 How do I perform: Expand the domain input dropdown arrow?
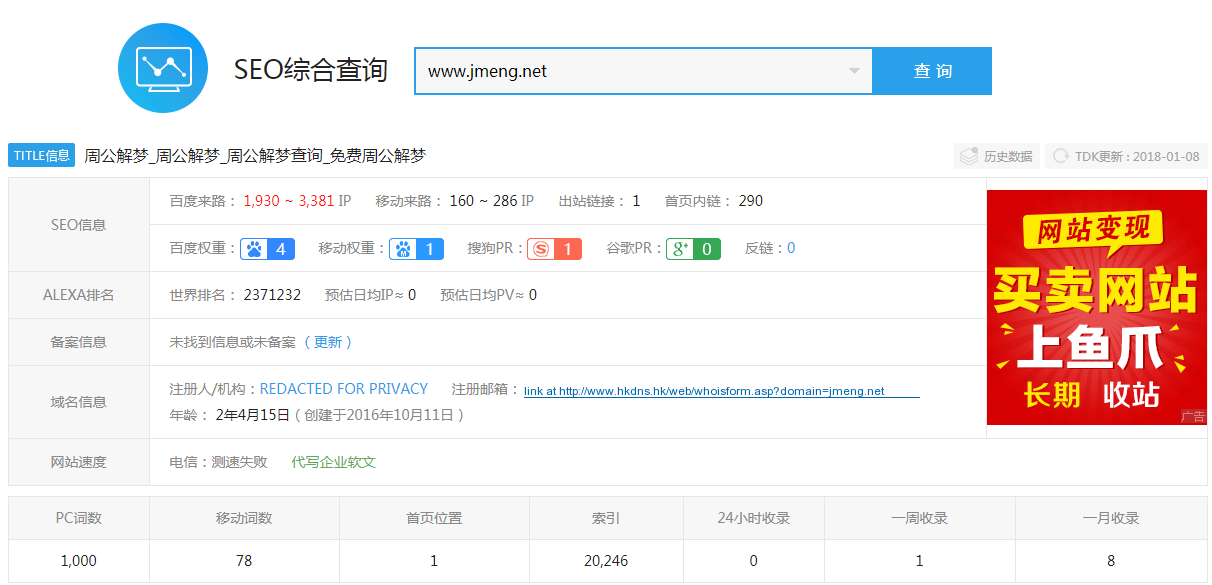854,71
